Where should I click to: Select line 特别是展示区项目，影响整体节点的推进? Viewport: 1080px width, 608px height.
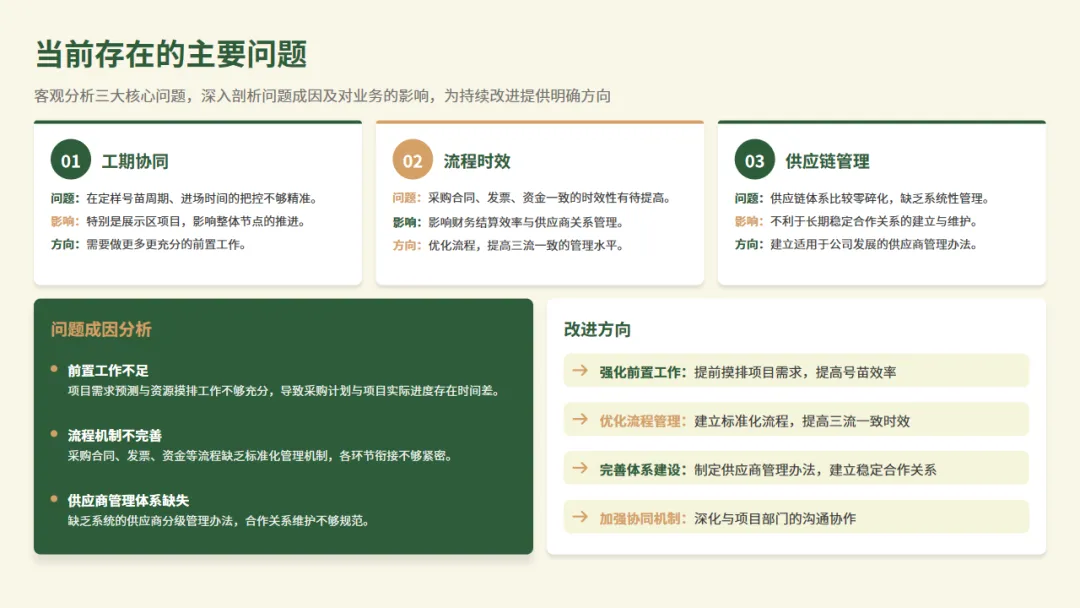[196, 221]
